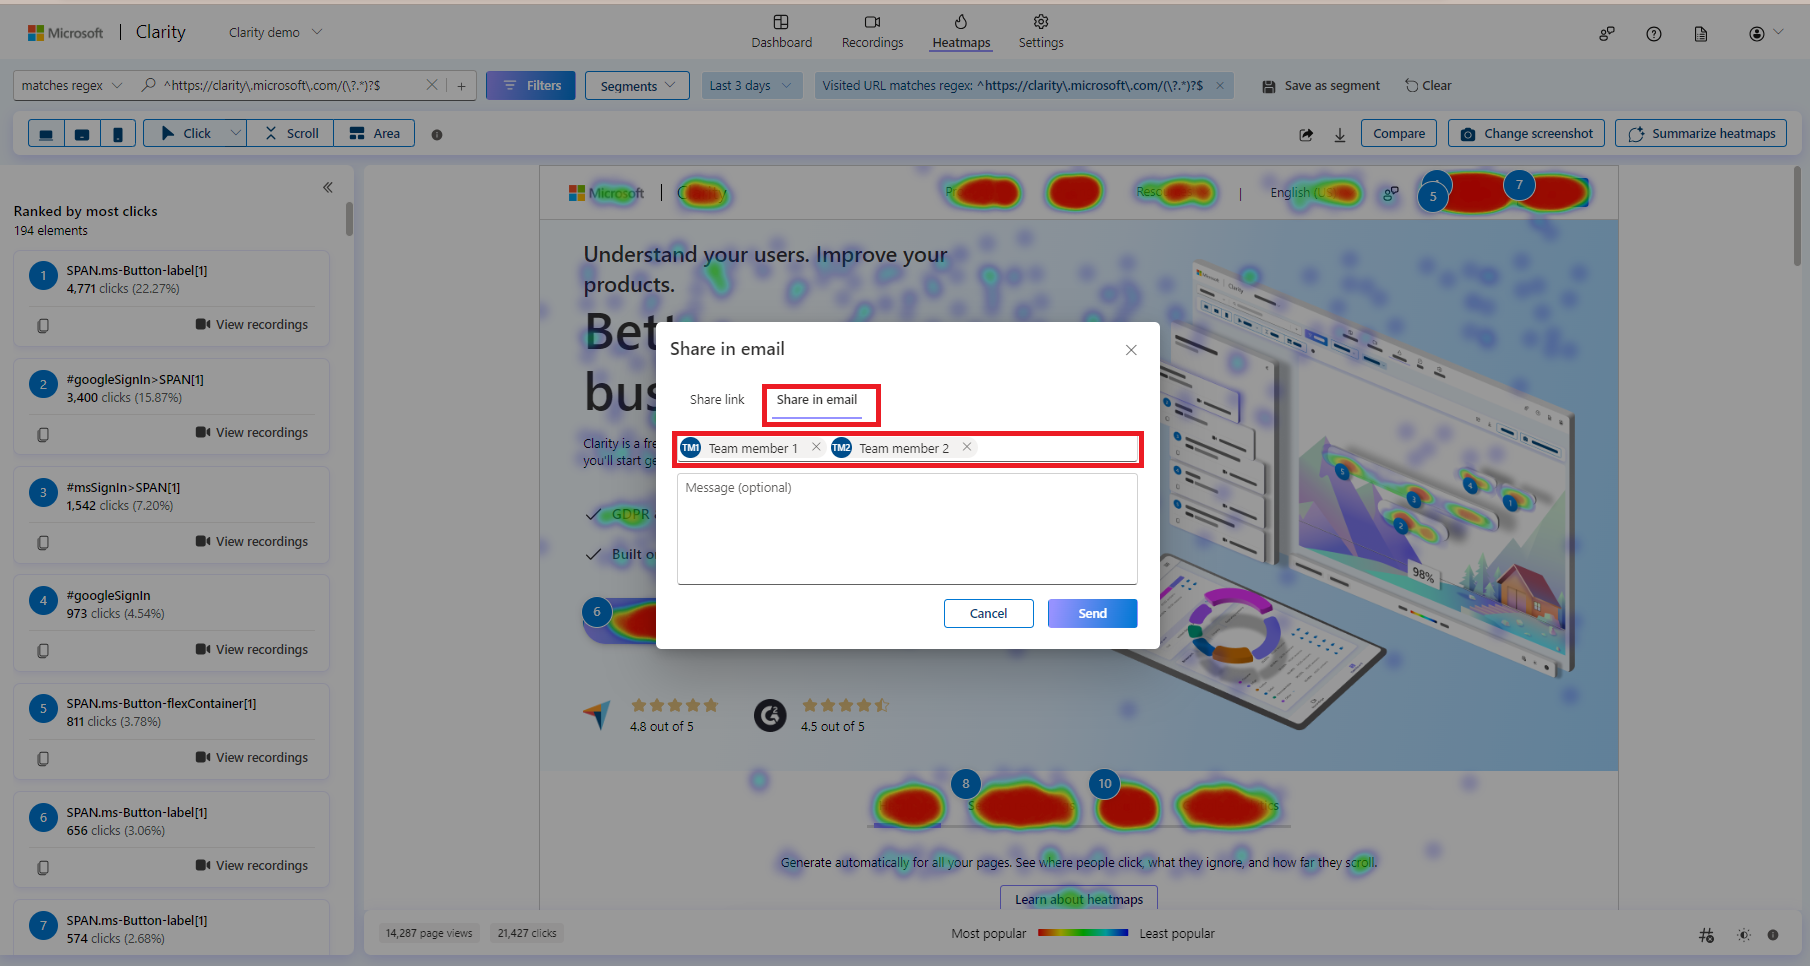Click the heatmap popularity color legend bar
1810x966 pixels.
point(1083,933)
